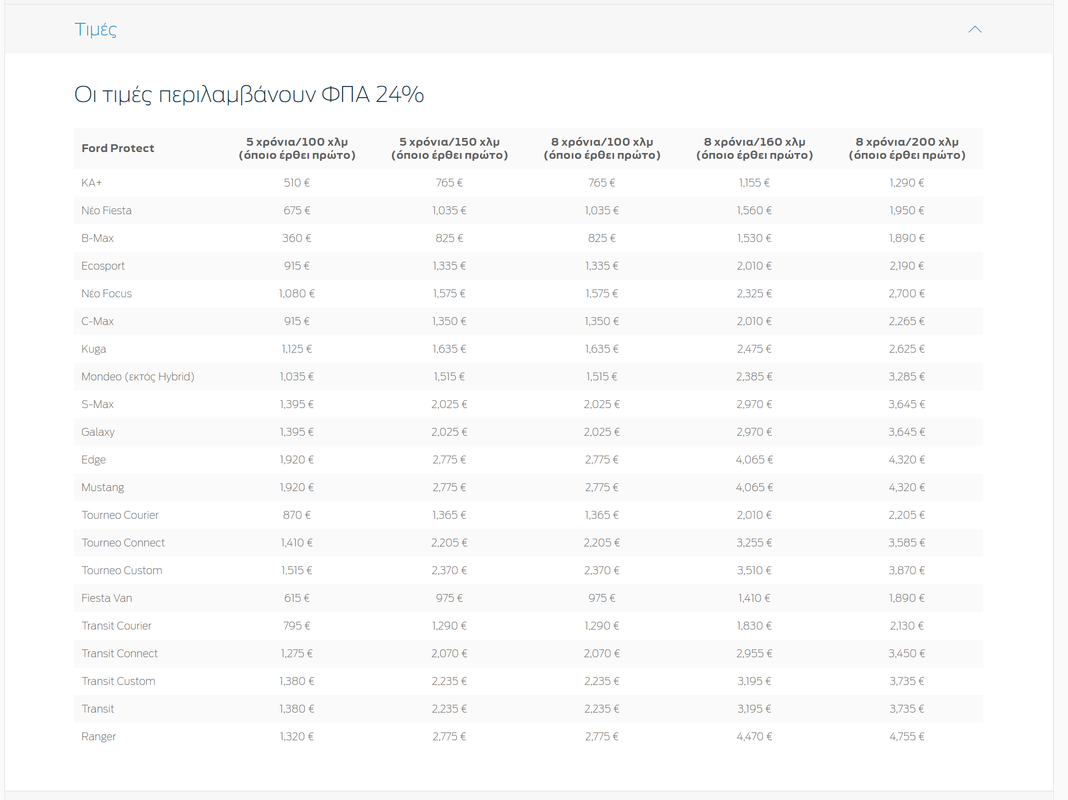Screen dimensions: 1068x800
Task: Select the Tourneo Custom row label
Action: tap(122, 571)
